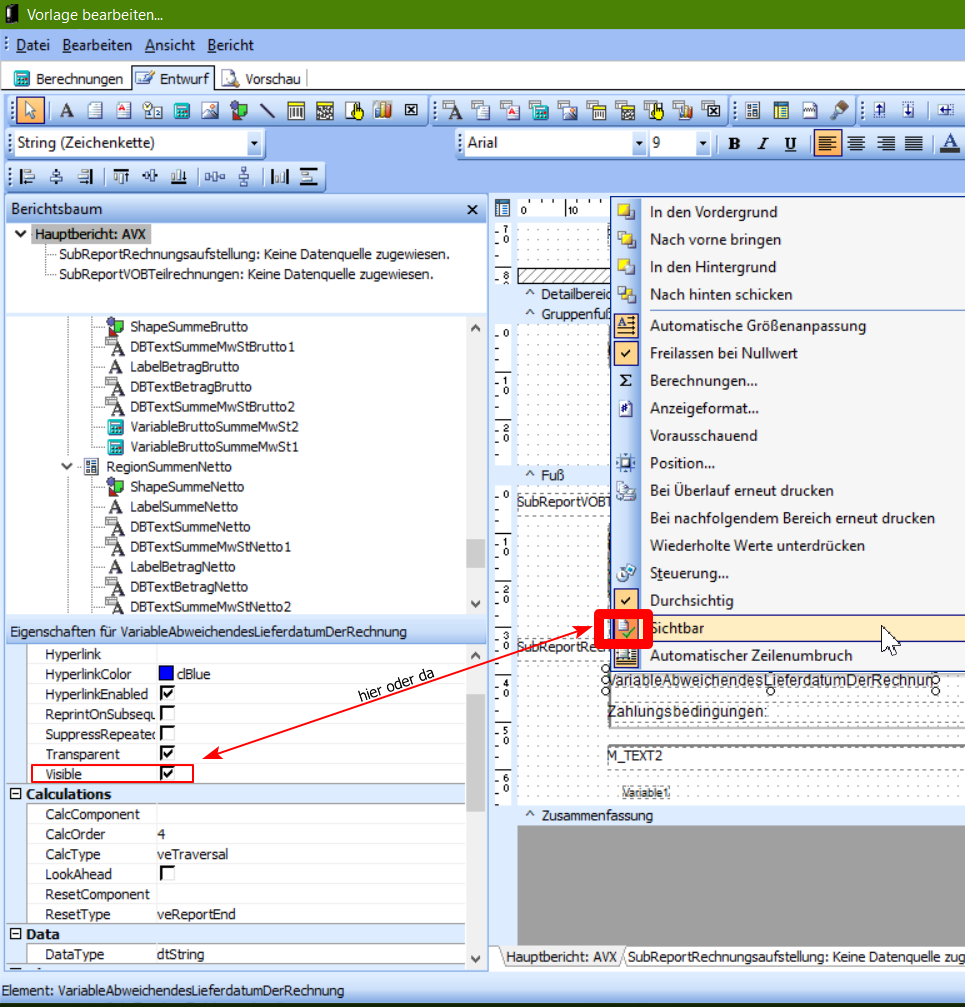
Task: Enable the ReprintOnSubsequent checkbox
Action: (x=167, y=713)
